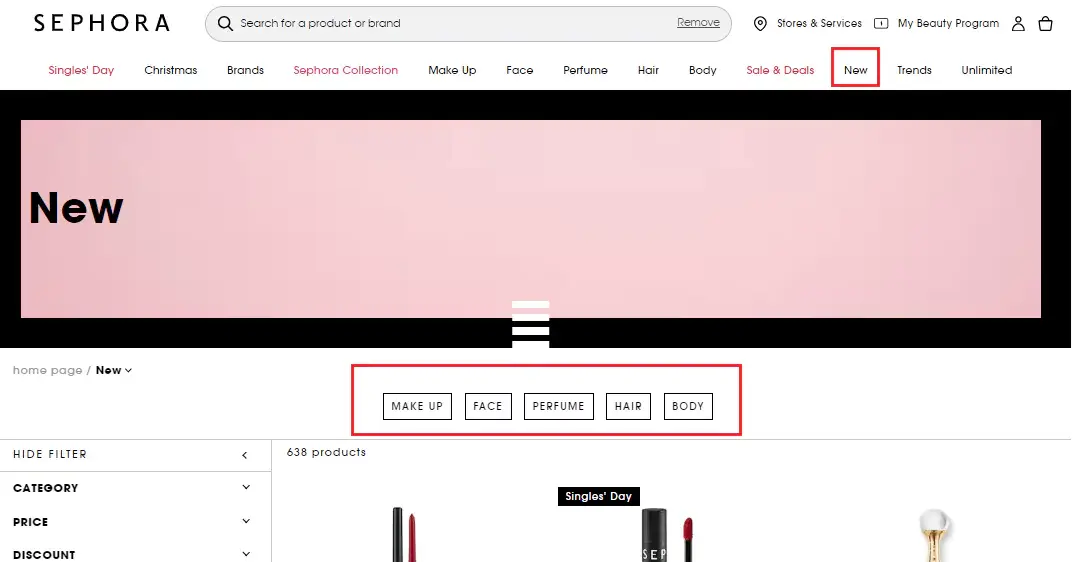Click the beauty program card icon
Image resolution: width=1092 pixels, height=562 pixels.
pyautogui.click(x=881, y=23)
